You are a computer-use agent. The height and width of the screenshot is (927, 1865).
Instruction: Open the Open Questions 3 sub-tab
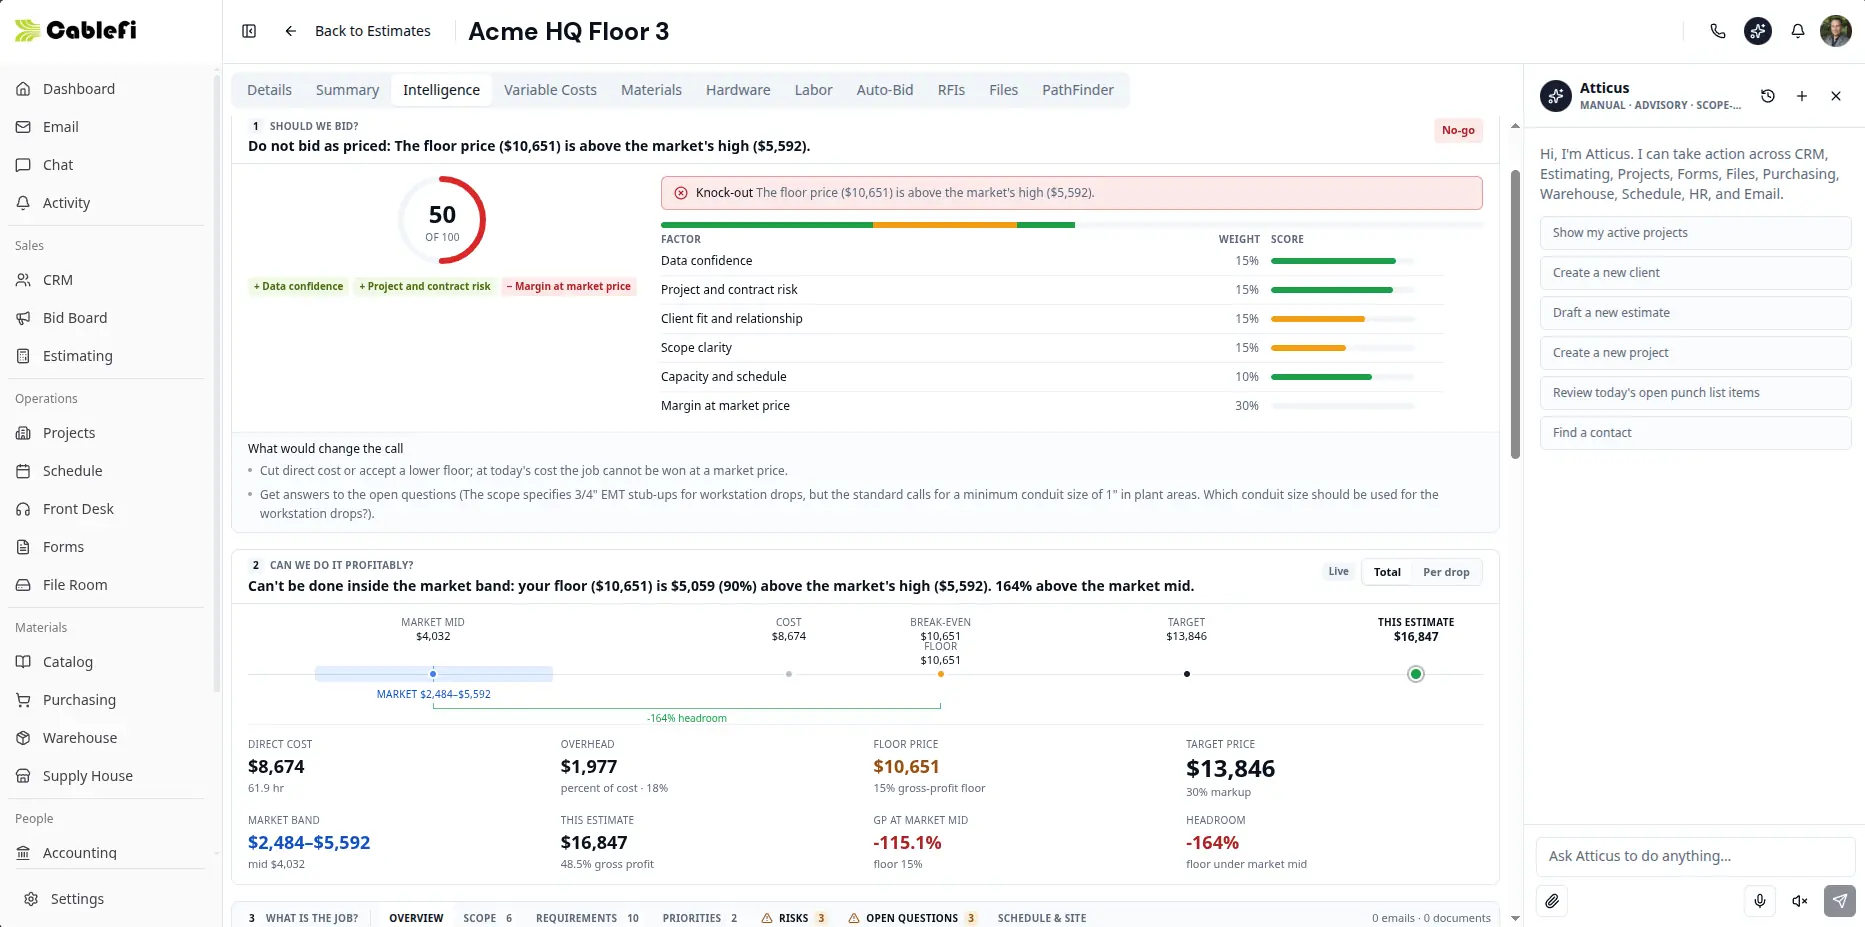pos(912,918)
